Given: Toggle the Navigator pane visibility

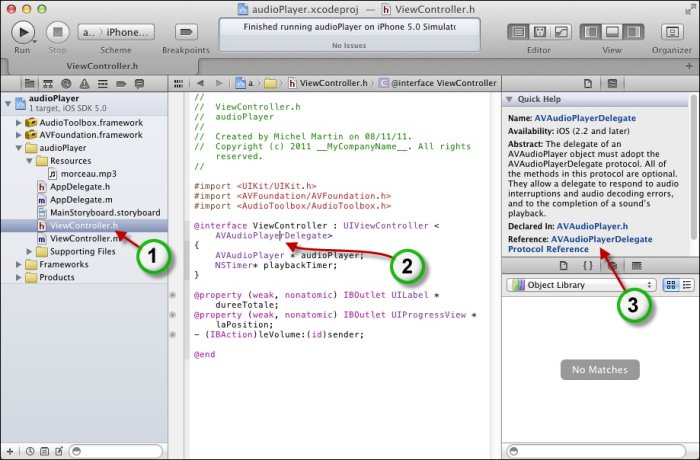Looking at the screenshot, I should [x=592, y=32].
